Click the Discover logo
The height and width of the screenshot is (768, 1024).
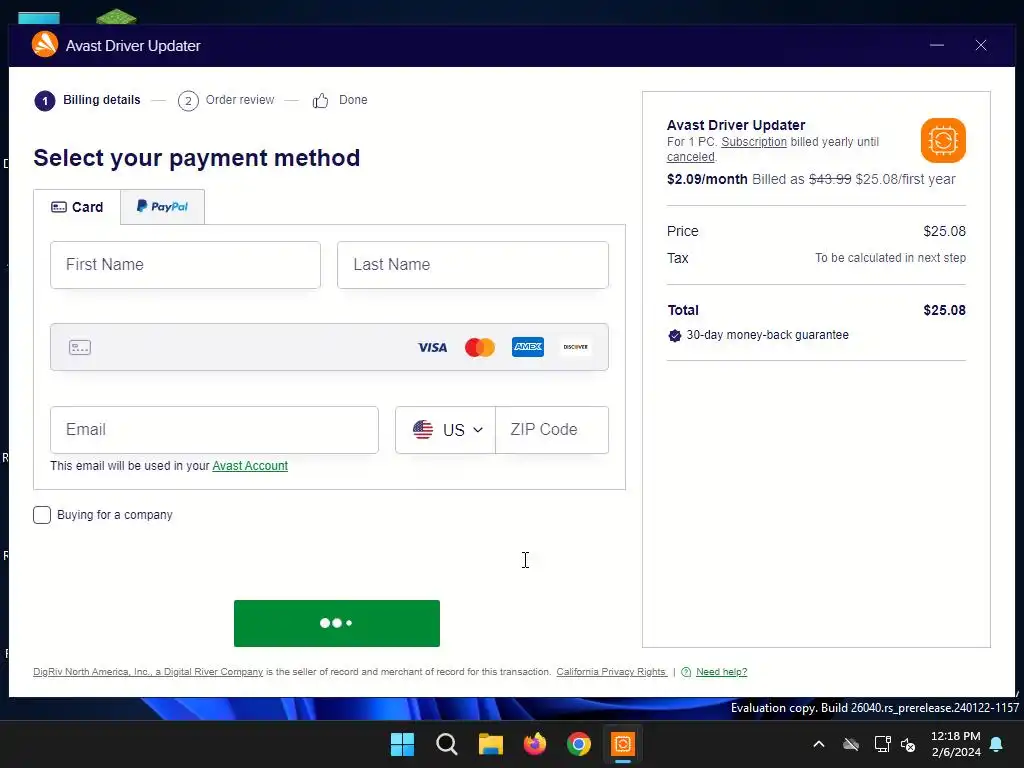click(575, 347)
